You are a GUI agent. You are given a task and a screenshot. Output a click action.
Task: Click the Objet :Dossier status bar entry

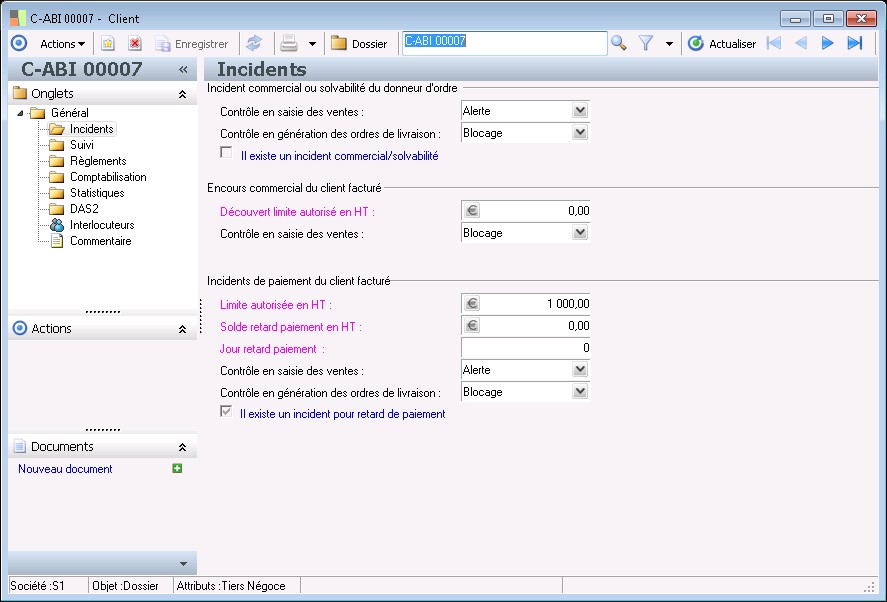pos(131,586)
